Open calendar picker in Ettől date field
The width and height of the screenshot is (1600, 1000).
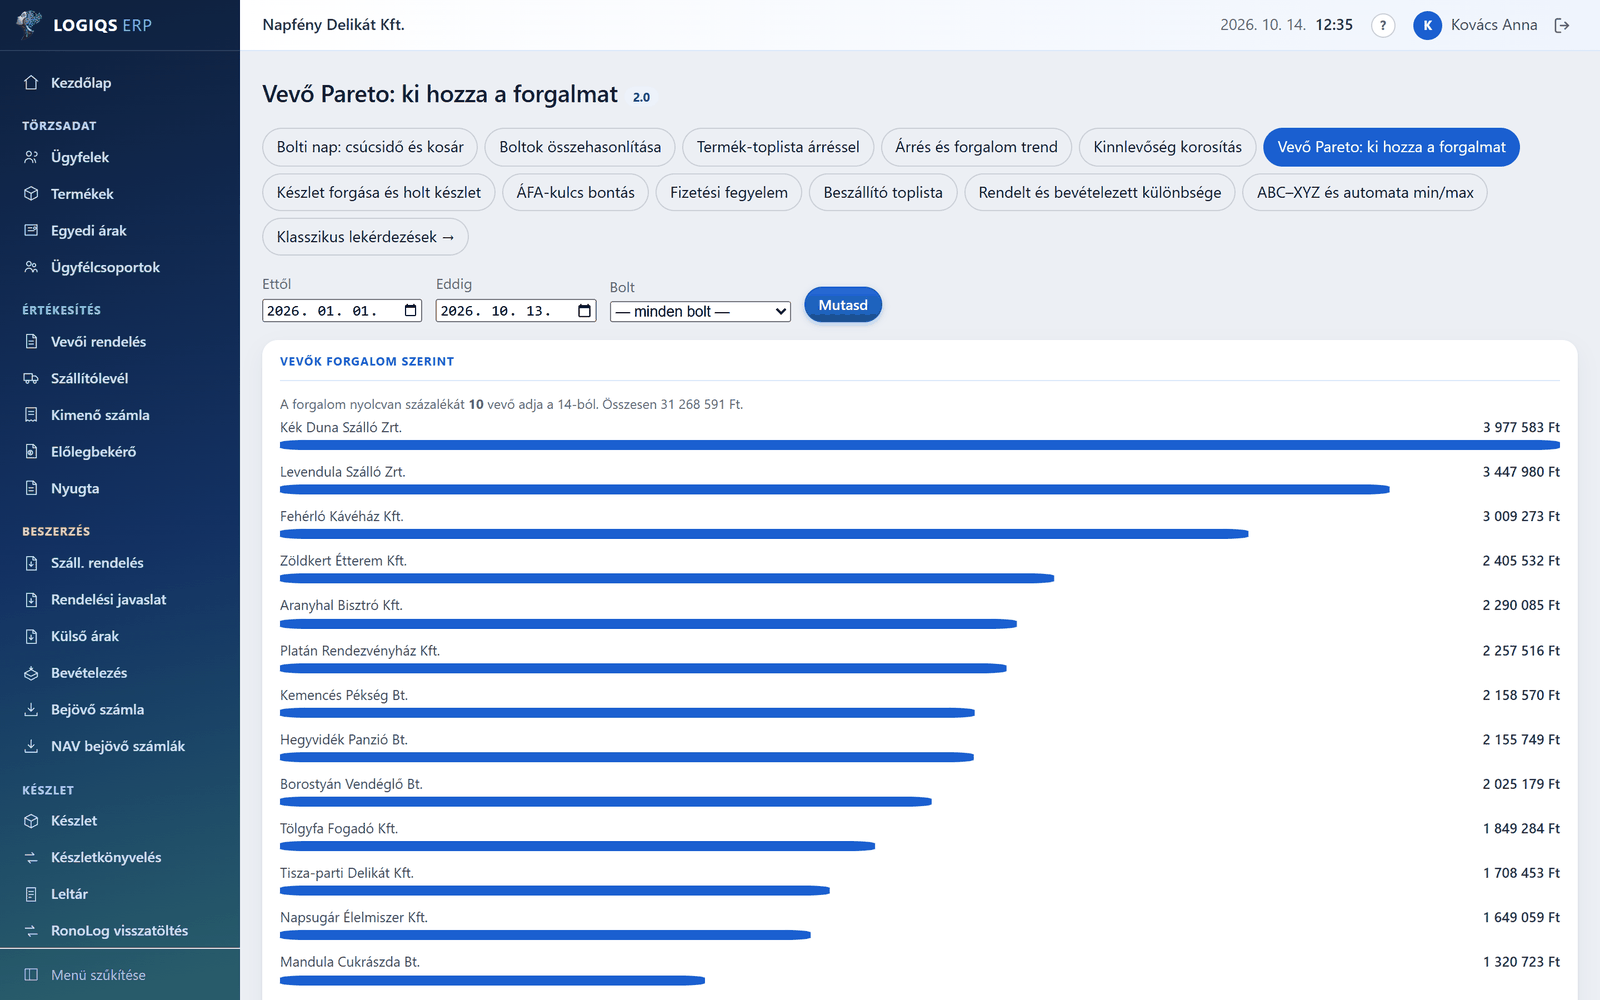(411, 311)
